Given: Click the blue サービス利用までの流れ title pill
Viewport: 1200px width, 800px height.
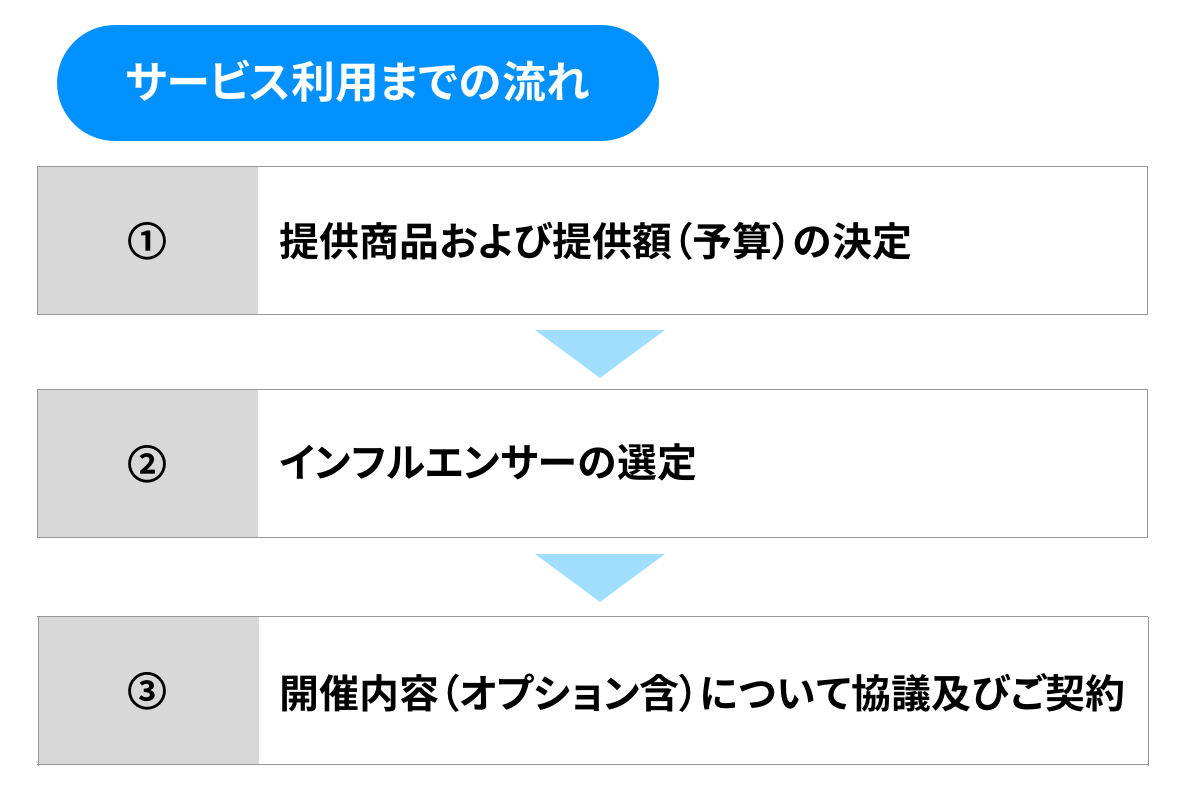Looking at the screenshot, I should click(358, 83).
